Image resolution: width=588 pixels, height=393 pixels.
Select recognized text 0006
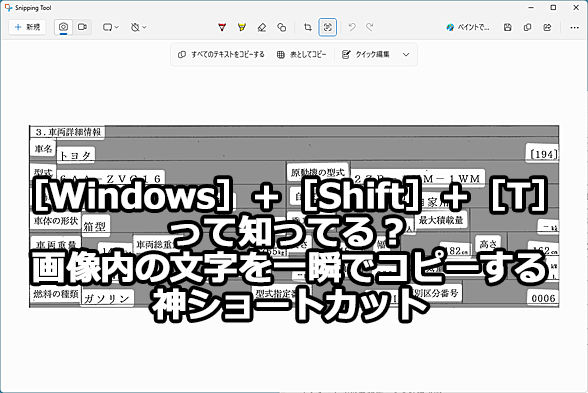point(543,298)
